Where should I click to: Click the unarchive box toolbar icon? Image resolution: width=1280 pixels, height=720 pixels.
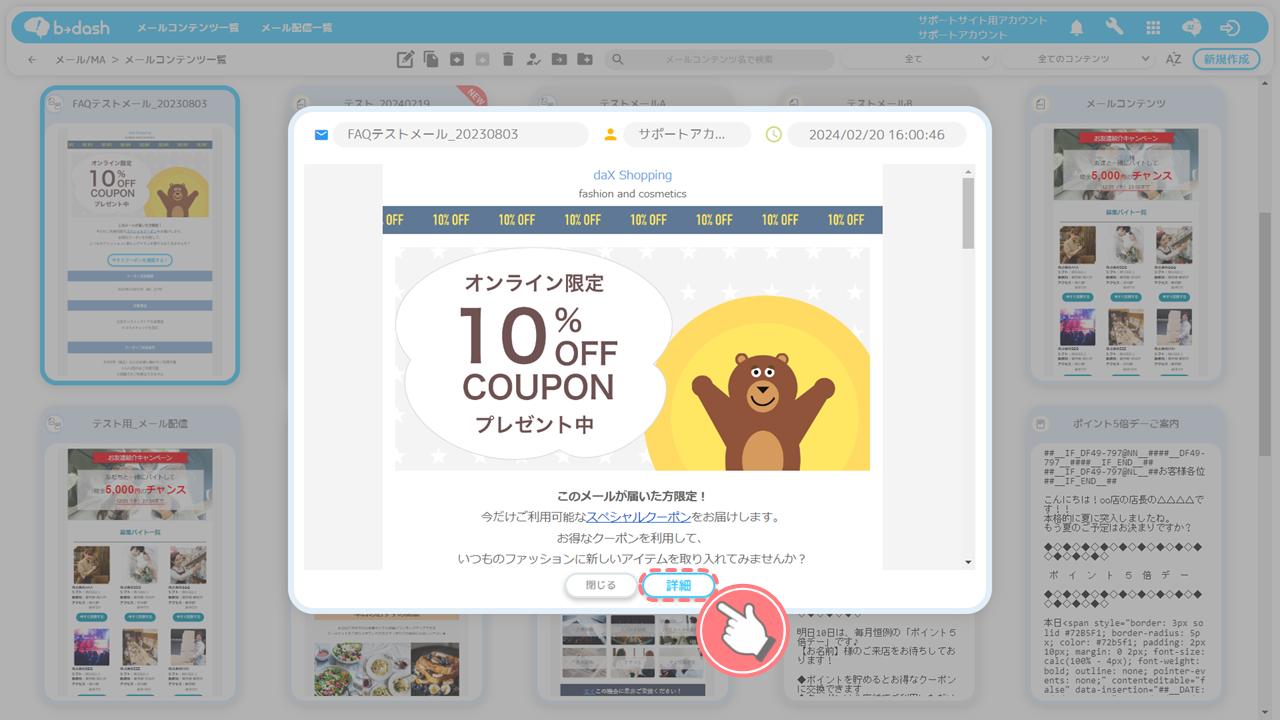[482, 60]
